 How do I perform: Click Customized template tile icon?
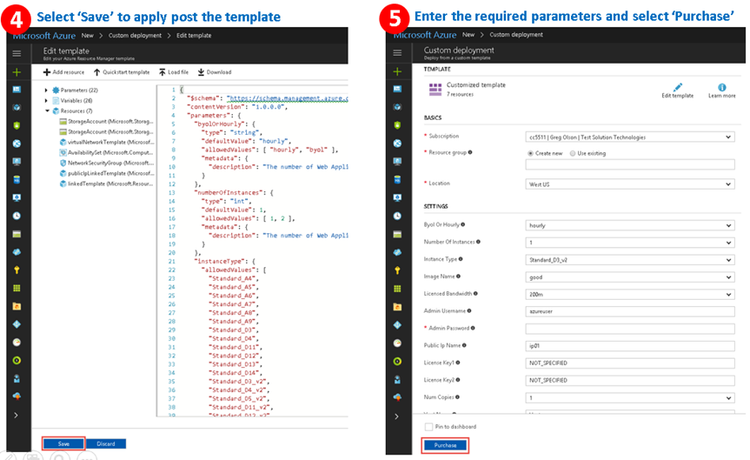click(435, 89)
